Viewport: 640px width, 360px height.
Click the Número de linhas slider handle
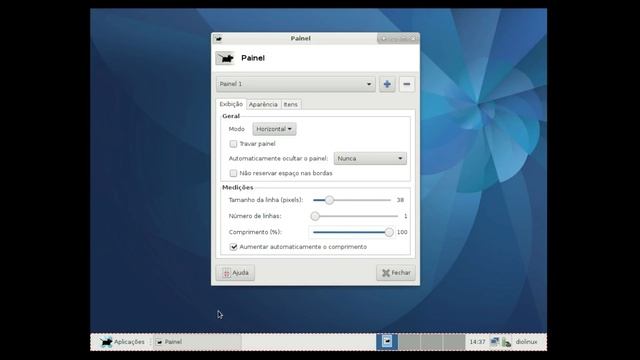(315, 216)
